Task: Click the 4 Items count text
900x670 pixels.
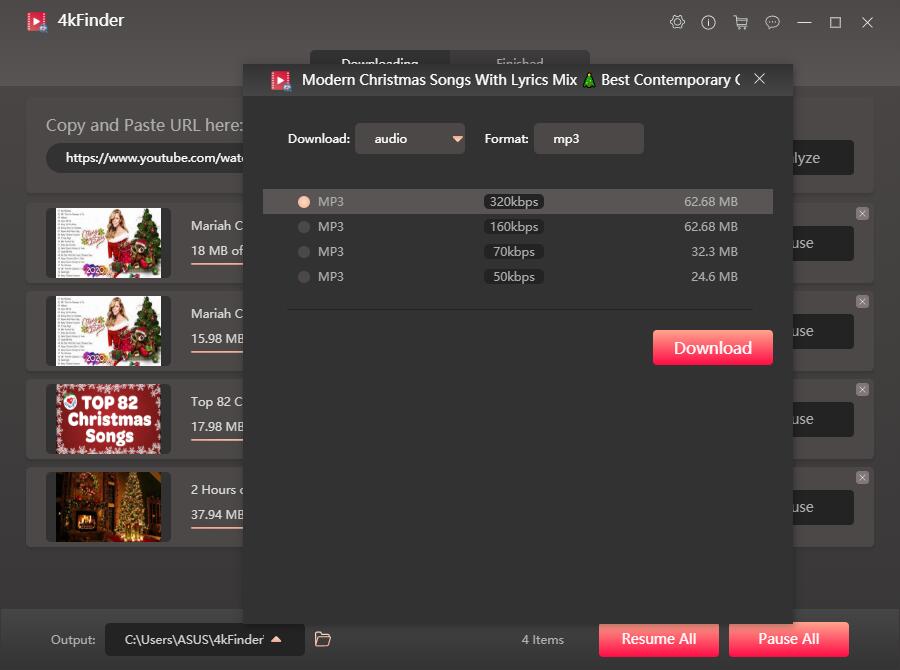Action: [x=542, y=640]
